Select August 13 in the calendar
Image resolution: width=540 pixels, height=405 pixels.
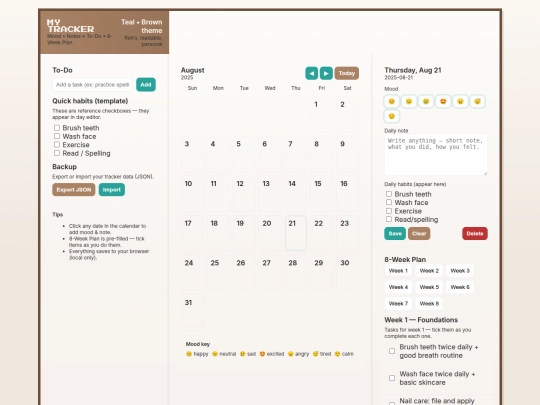(270, 194)
